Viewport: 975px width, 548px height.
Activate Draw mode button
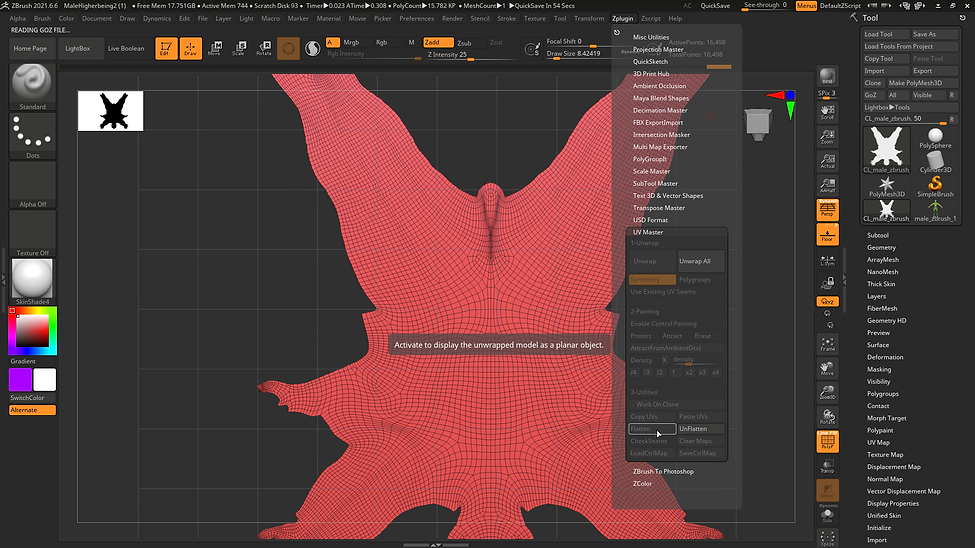[x=190, y=48]
